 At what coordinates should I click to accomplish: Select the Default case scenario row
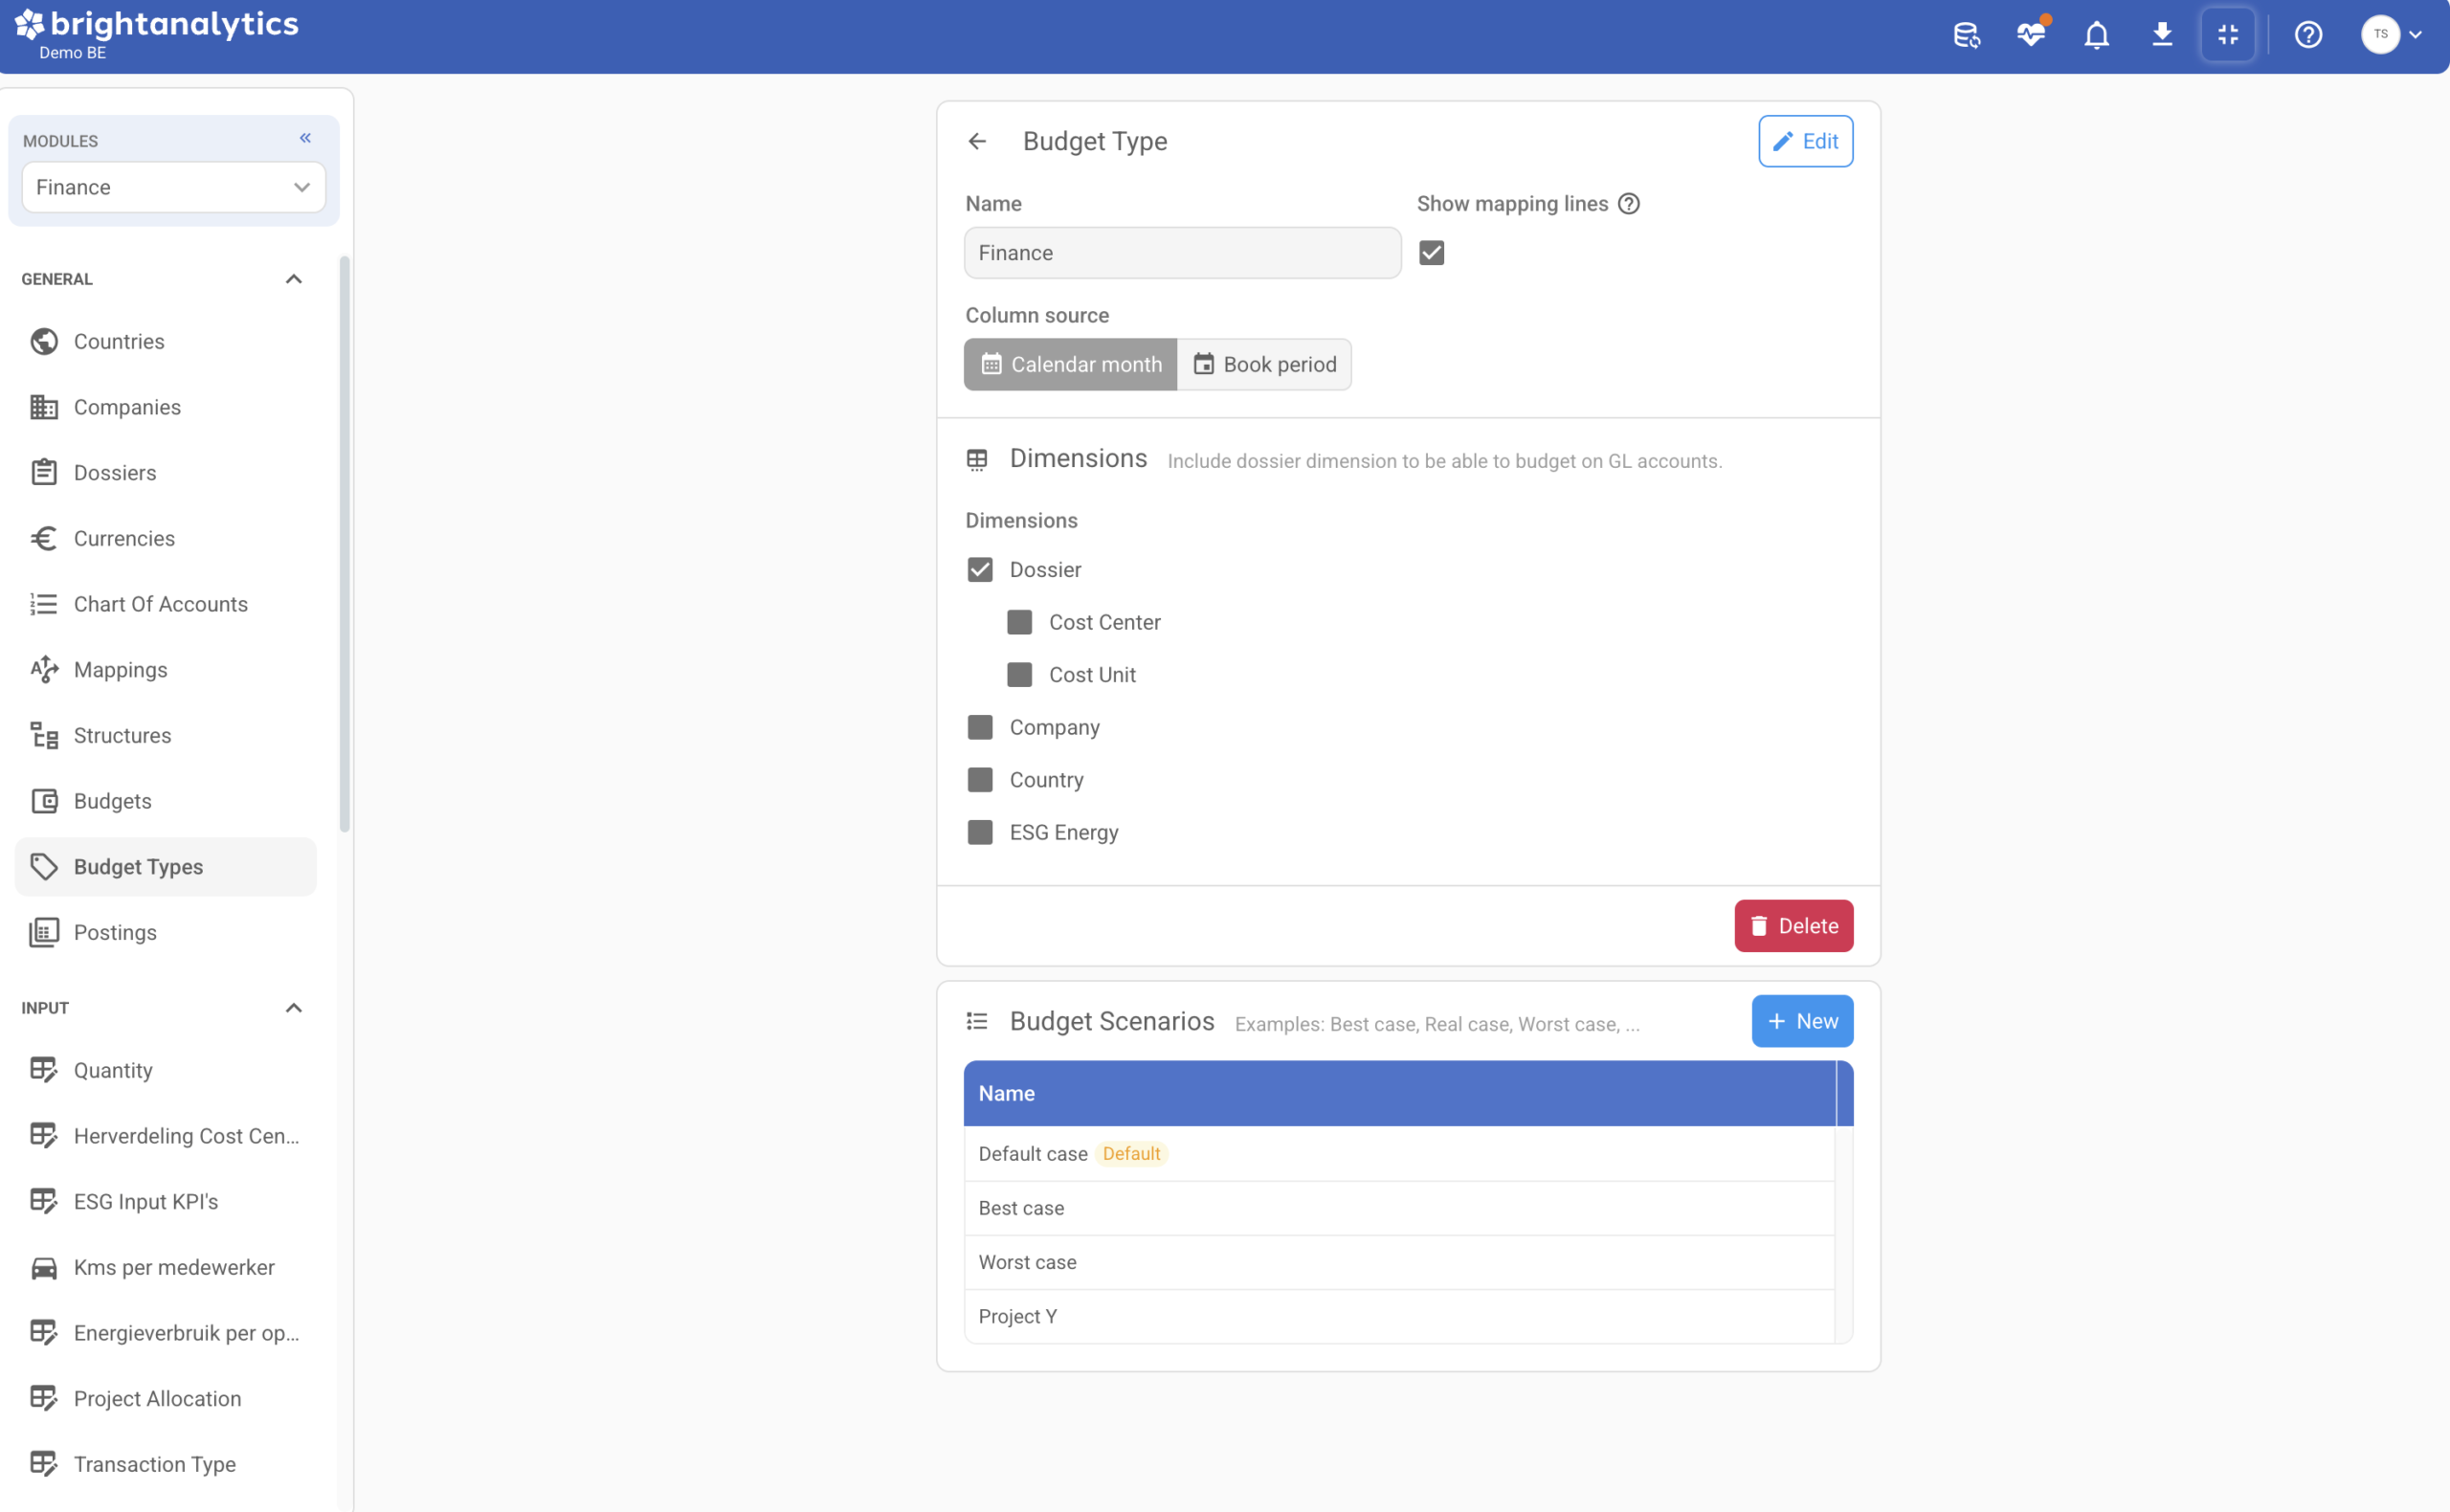click(x=1399, y=1154)
